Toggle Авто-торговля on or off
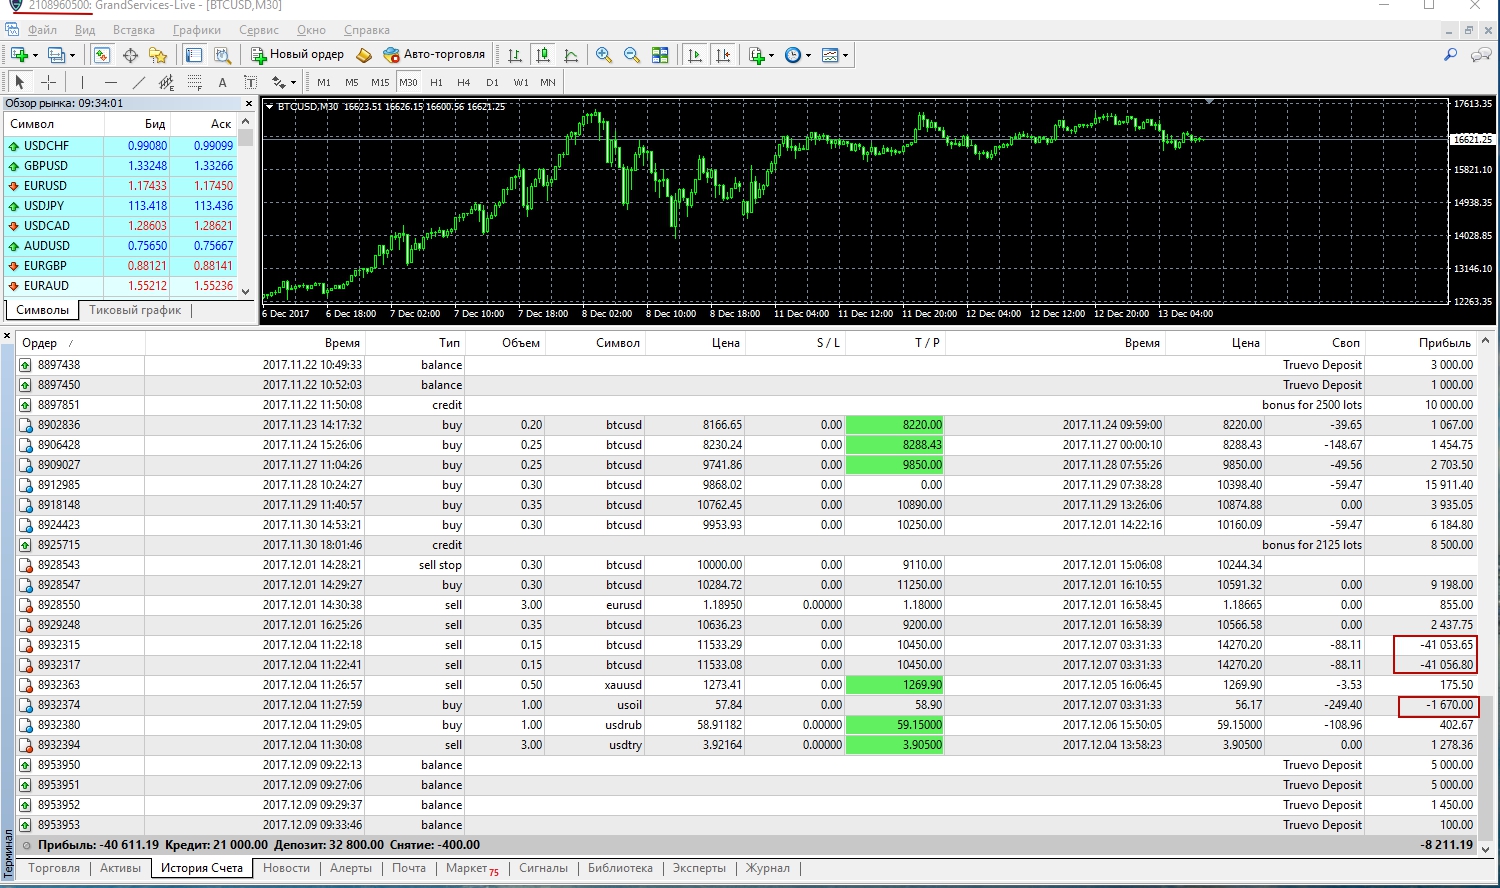This screenshot has width=1500, height=888. (x=435, y=55)
